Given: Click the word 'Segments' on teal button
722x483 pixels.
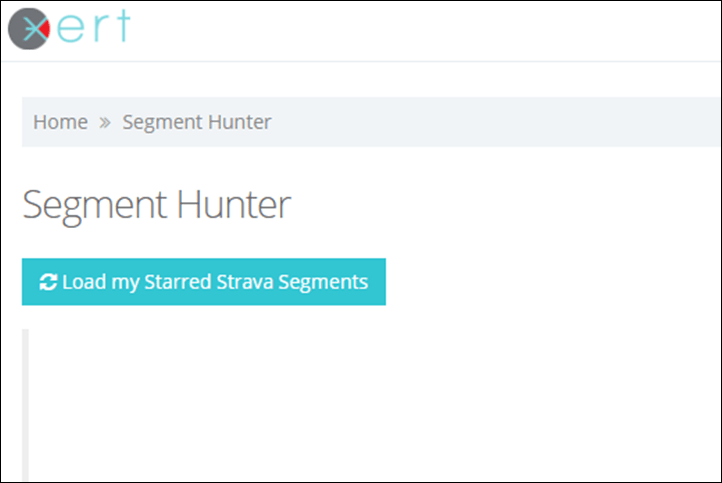Looking at the screenshot, I should click(323, 283).
